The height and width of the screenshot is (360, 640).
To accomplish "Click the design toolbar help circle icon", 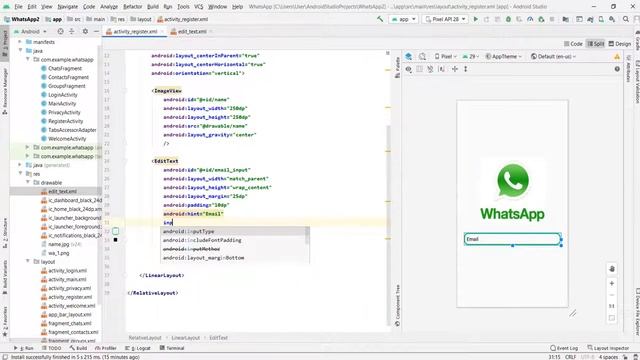I will click(617, 69).
